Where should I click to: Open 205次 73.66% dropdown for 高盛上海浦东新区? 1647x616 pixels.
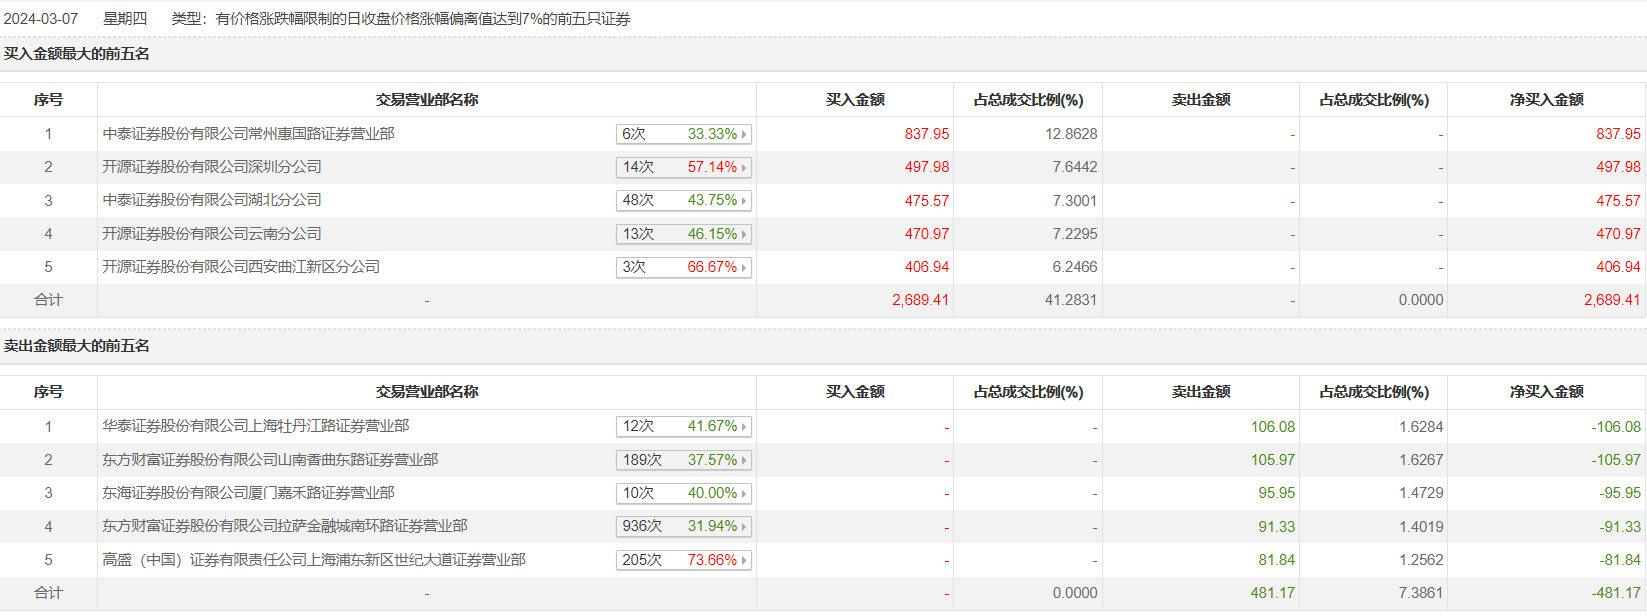683,560
